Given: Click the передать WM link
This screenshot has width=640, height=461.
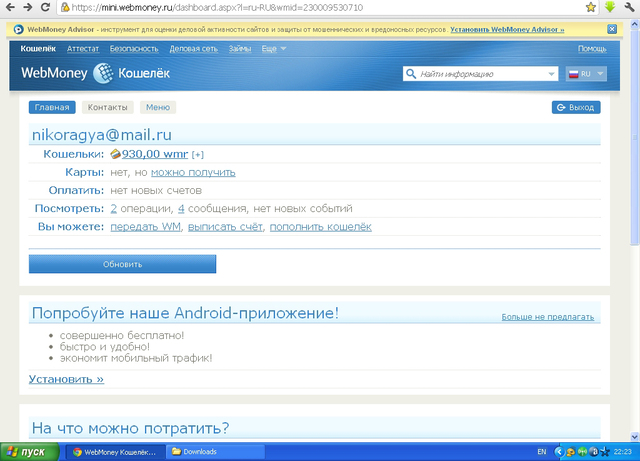Looking at the screenshot, I should pos(146,227).
